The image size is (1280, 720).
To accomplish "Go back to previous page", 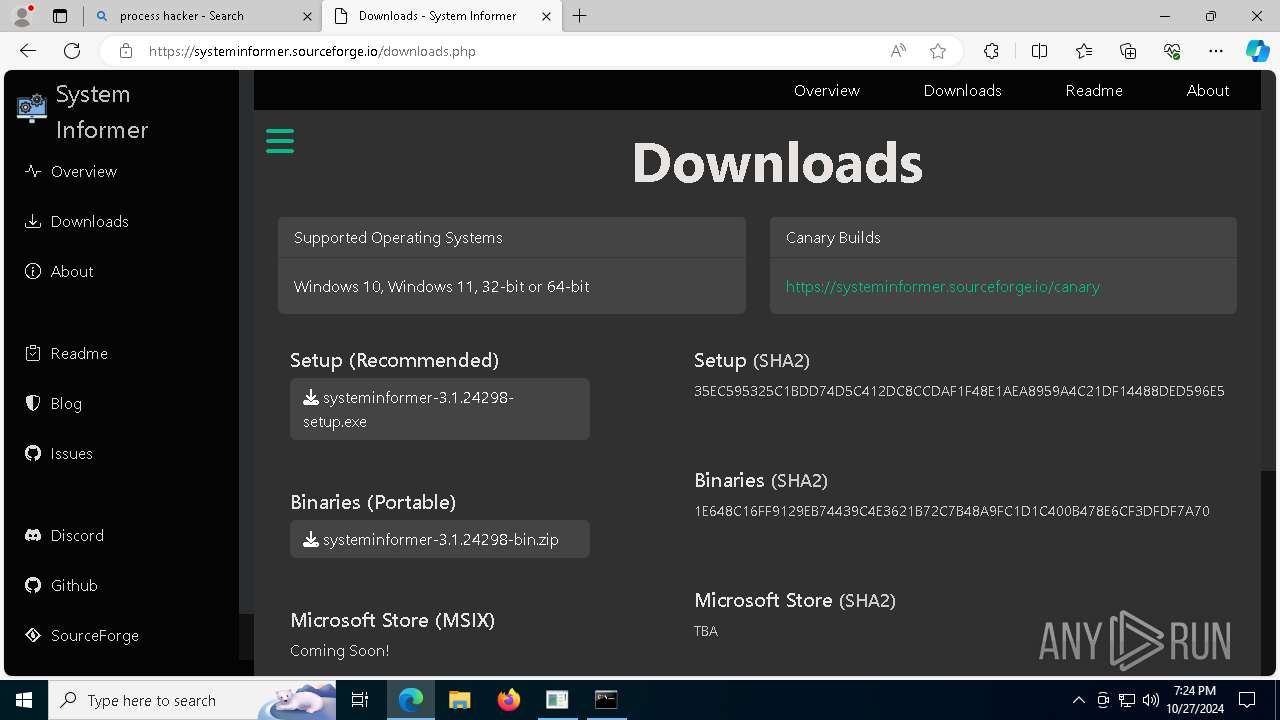I will [x=28, y=51].
